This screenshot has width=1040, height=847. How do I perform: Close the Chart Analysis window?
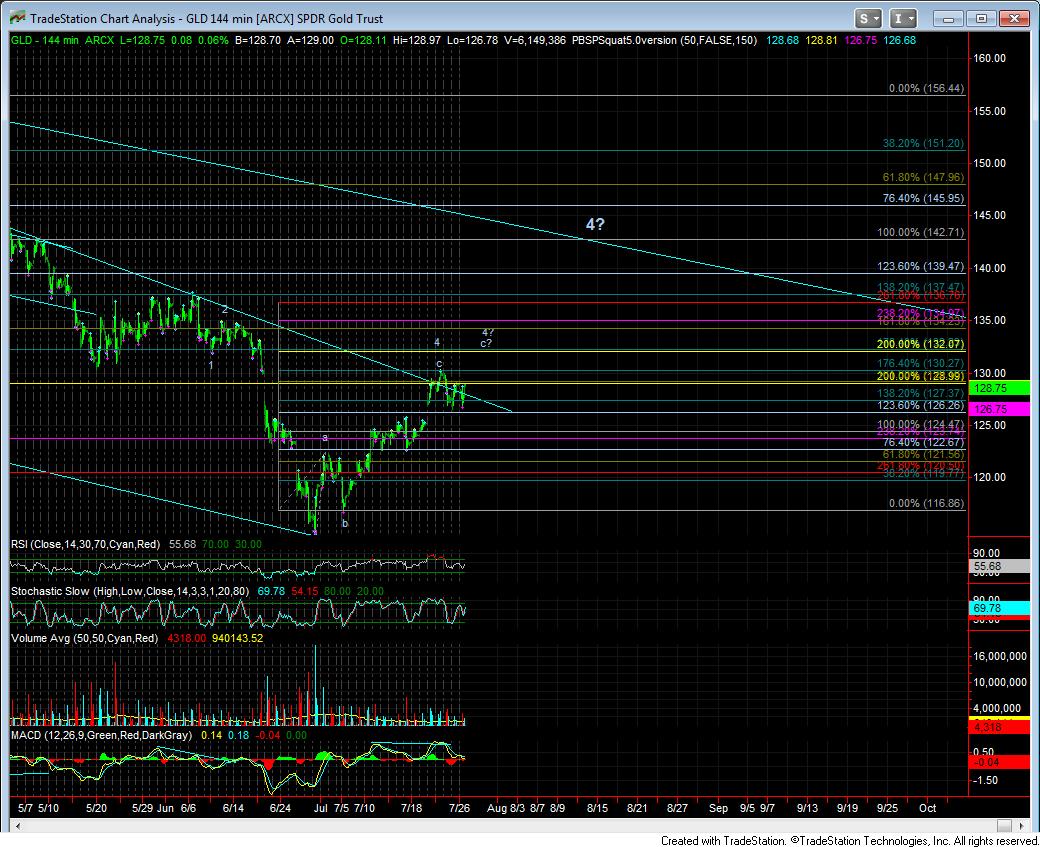[1014, 19]
